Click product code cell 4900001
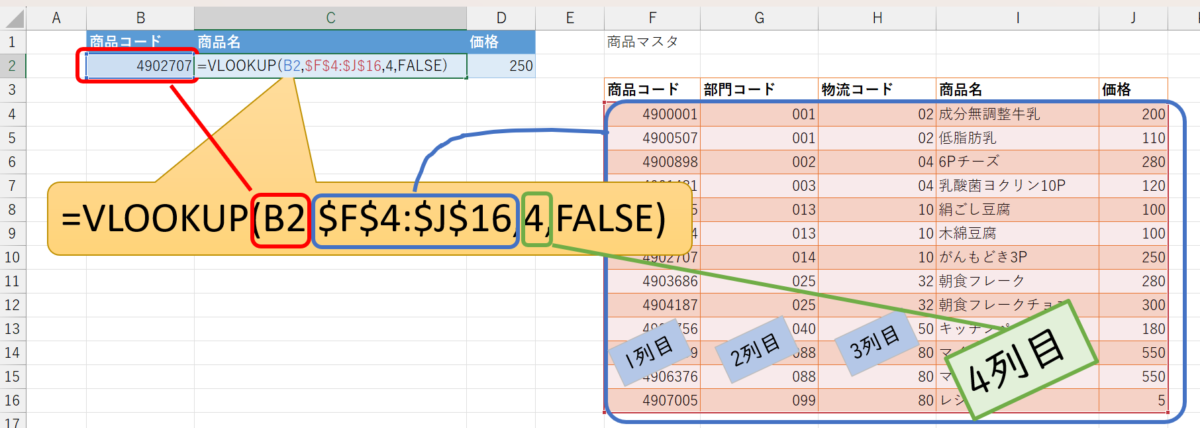 point(652,114)
